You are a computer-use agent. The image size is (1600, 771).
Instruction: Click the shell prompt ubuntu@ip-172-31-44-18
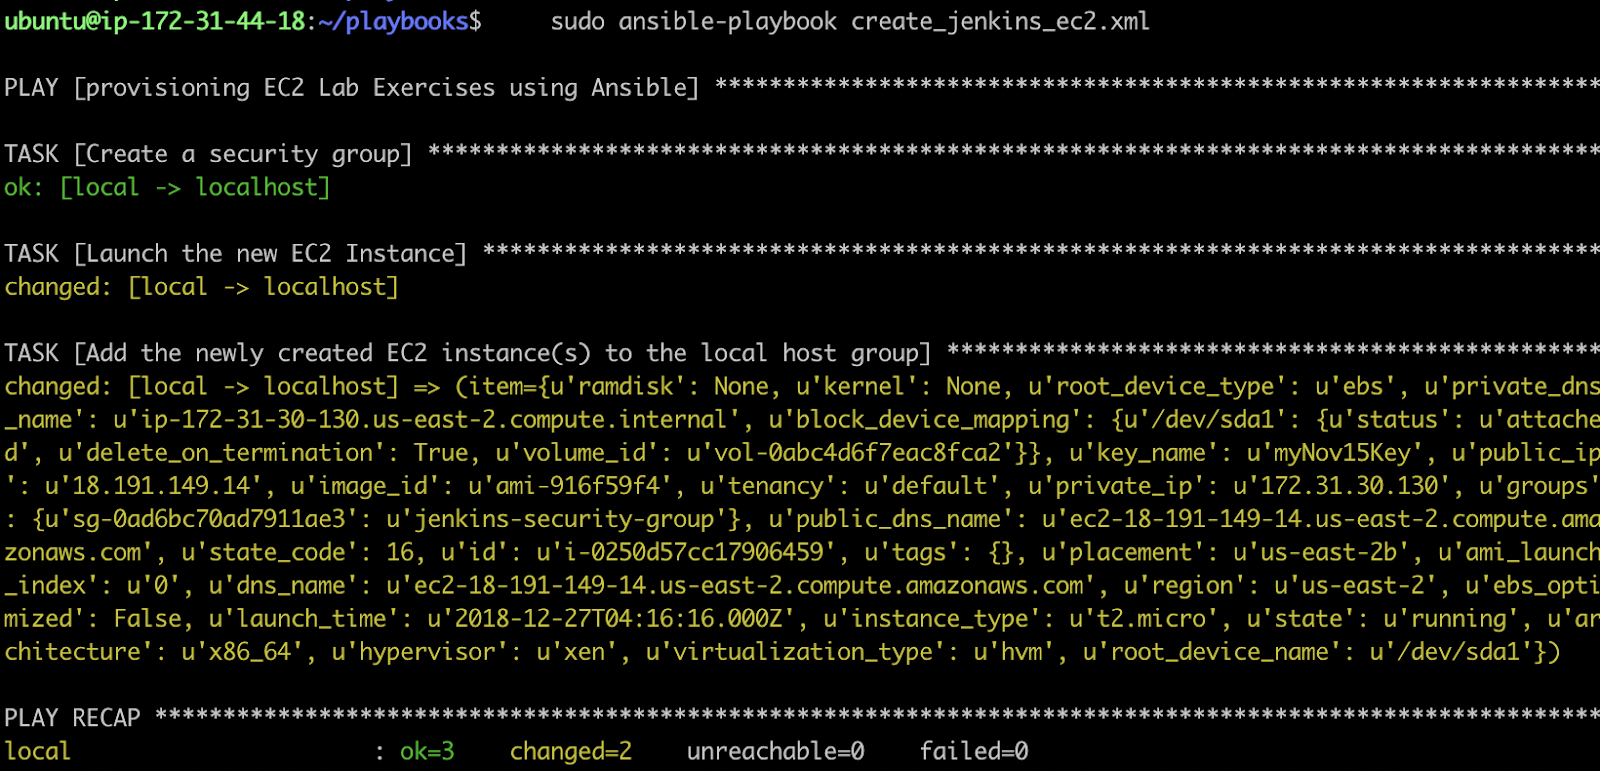click(x=154, y=21)
